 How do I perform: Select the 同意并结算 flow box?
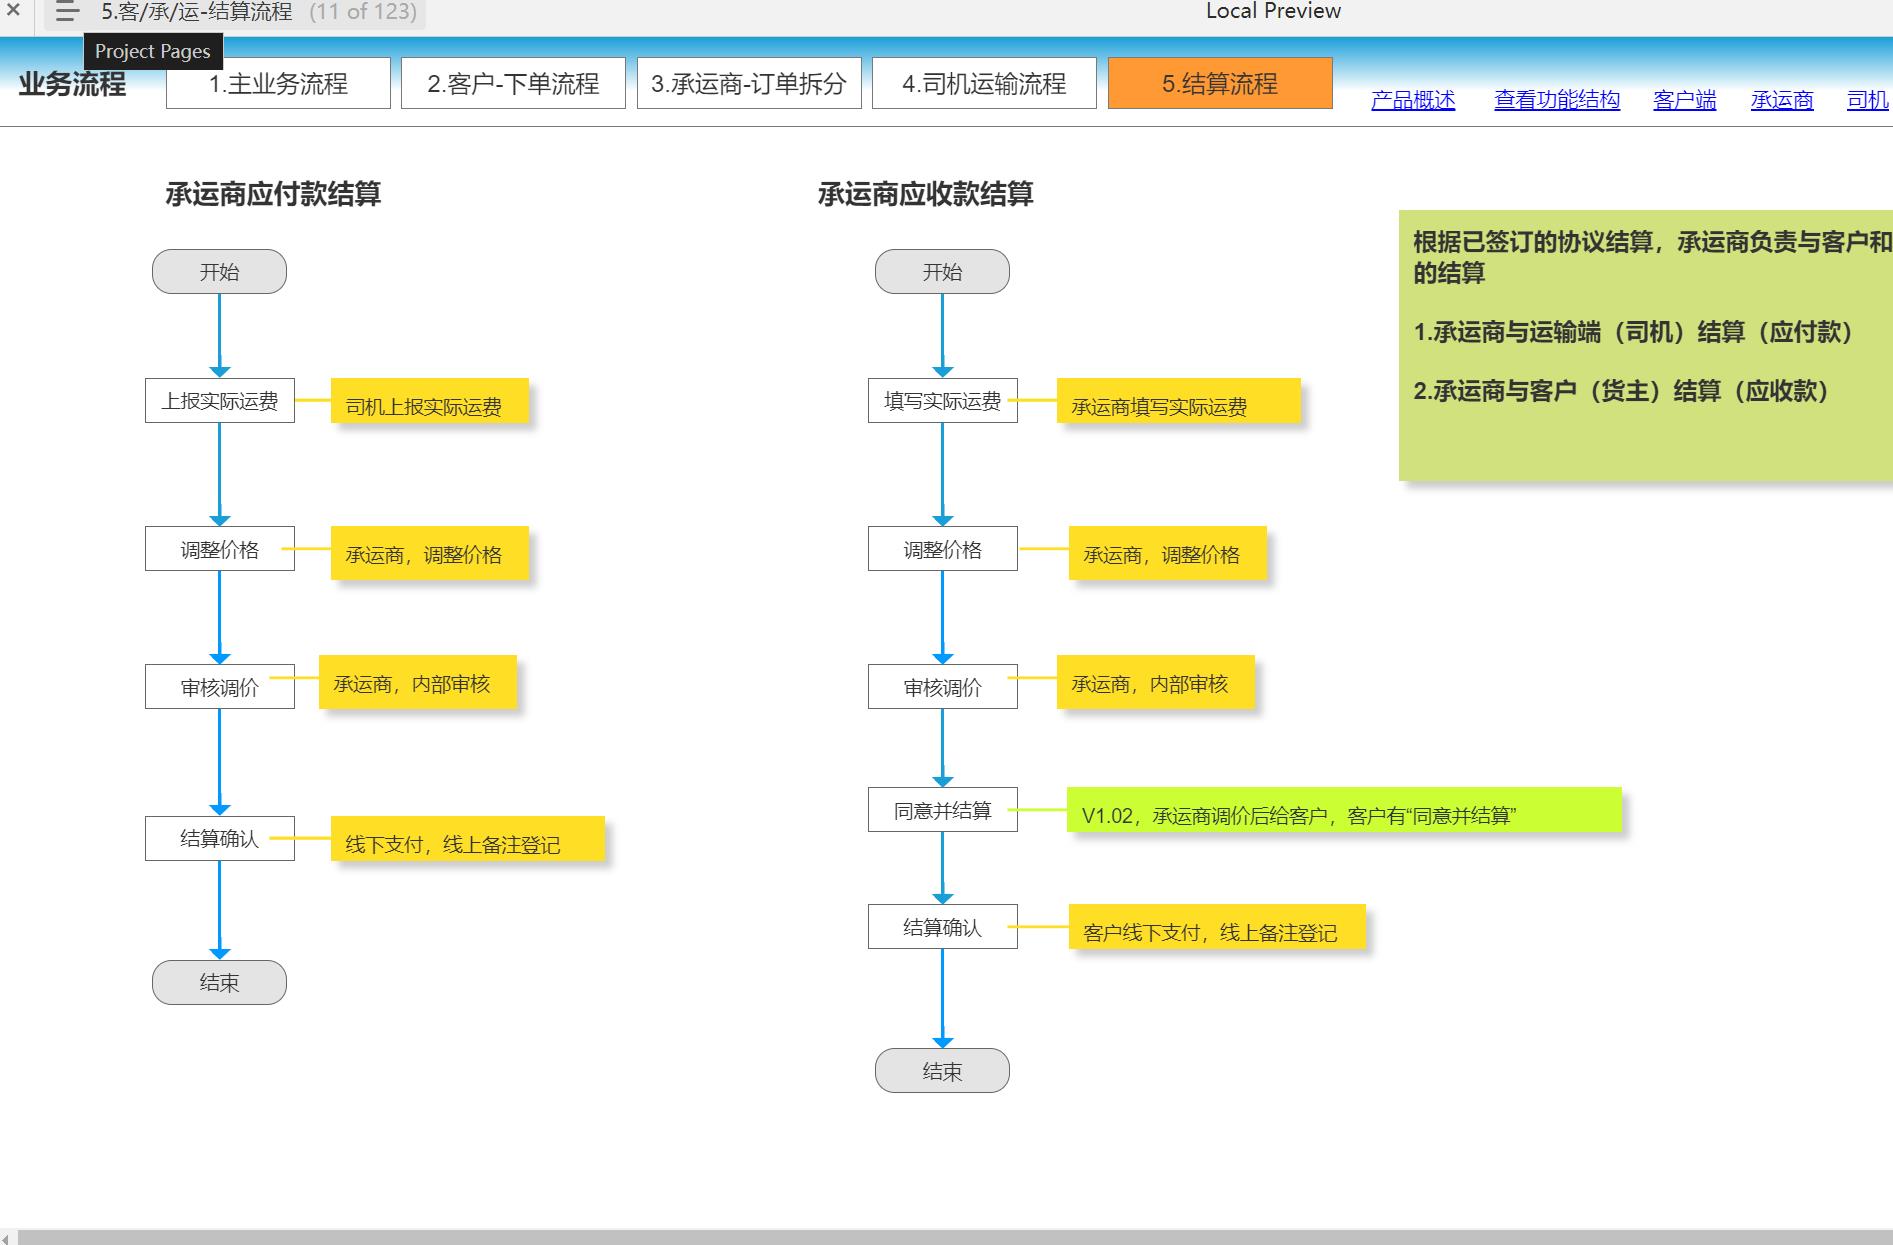click(943, 810)
